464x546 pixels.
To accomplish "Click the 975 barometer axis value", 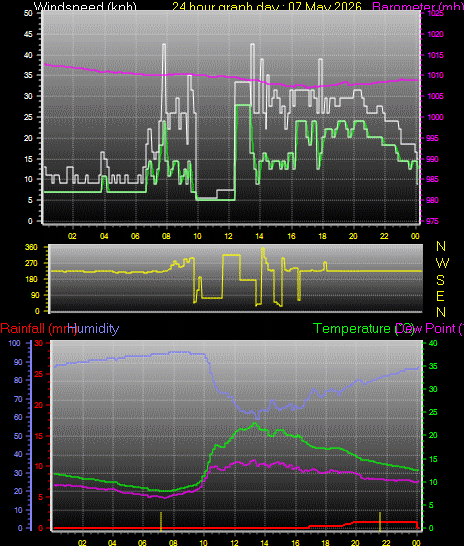I will (433, 221).
